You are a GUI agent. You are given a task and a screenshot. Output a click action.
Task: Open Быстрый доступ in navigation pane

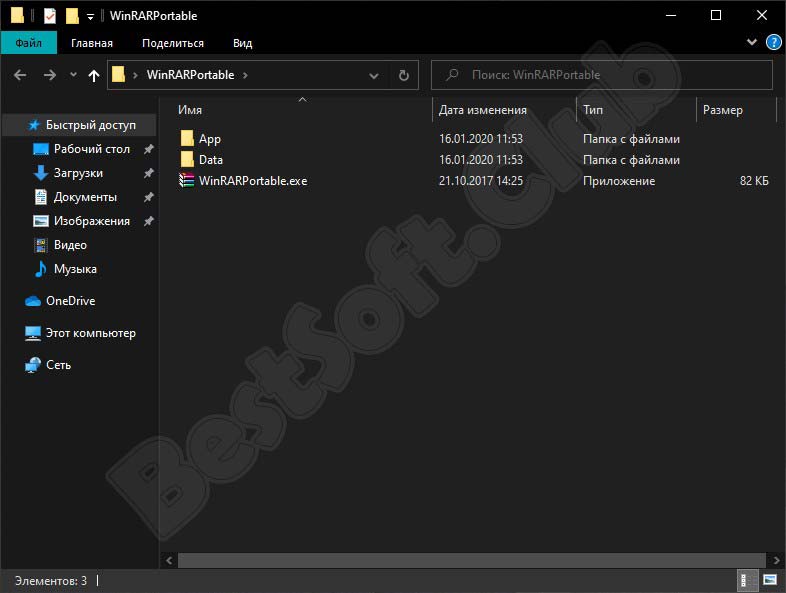point(90,125)
